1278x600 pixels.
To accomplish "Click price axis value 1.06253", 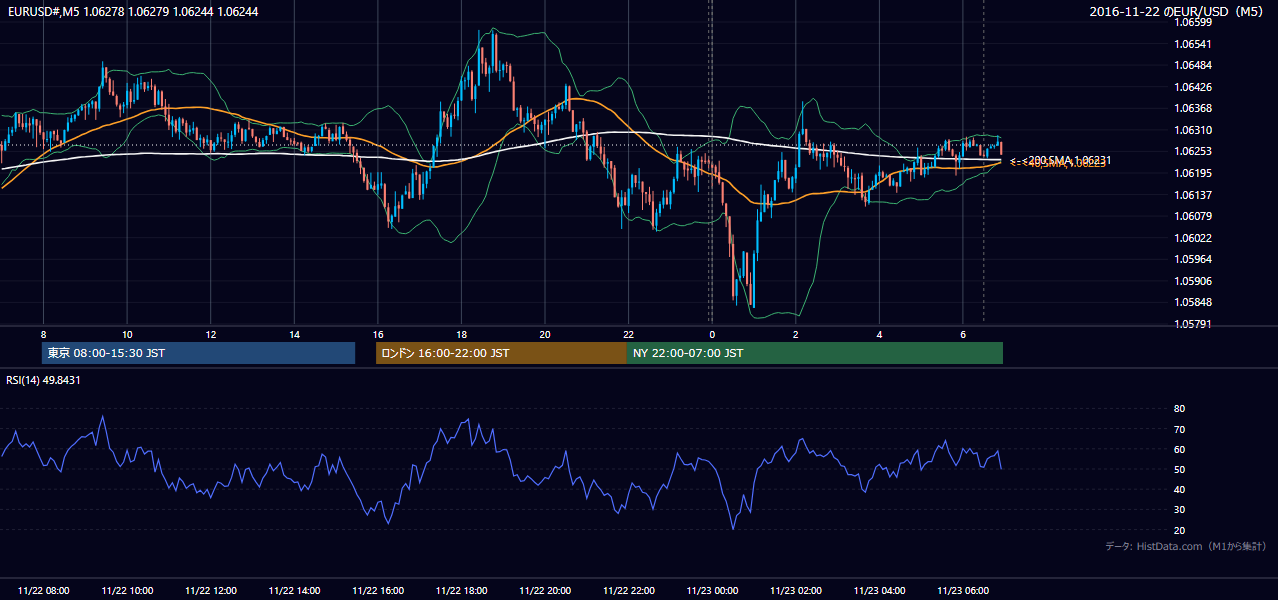I will point(1192,152).
